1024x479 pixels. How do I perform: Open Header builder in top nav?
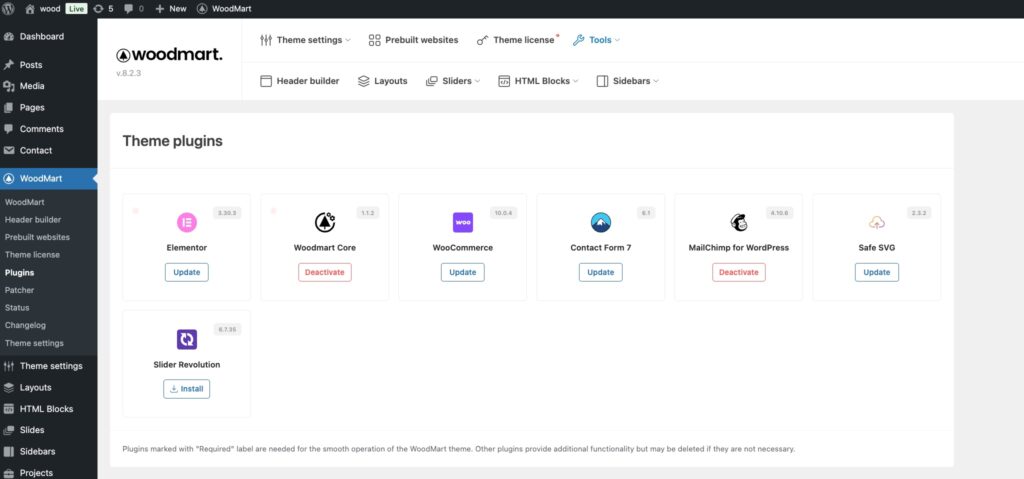point(300,81)
